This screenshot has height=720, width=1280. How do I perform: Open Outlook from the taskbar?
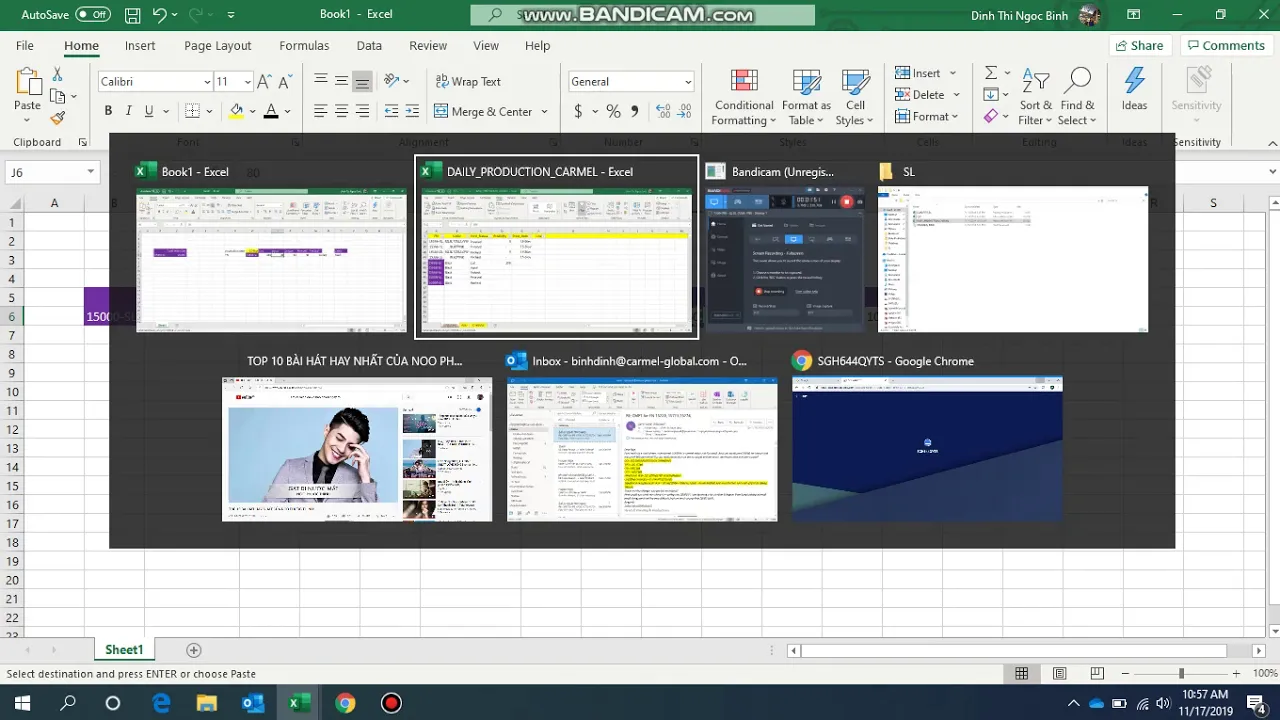pos(253,703)
